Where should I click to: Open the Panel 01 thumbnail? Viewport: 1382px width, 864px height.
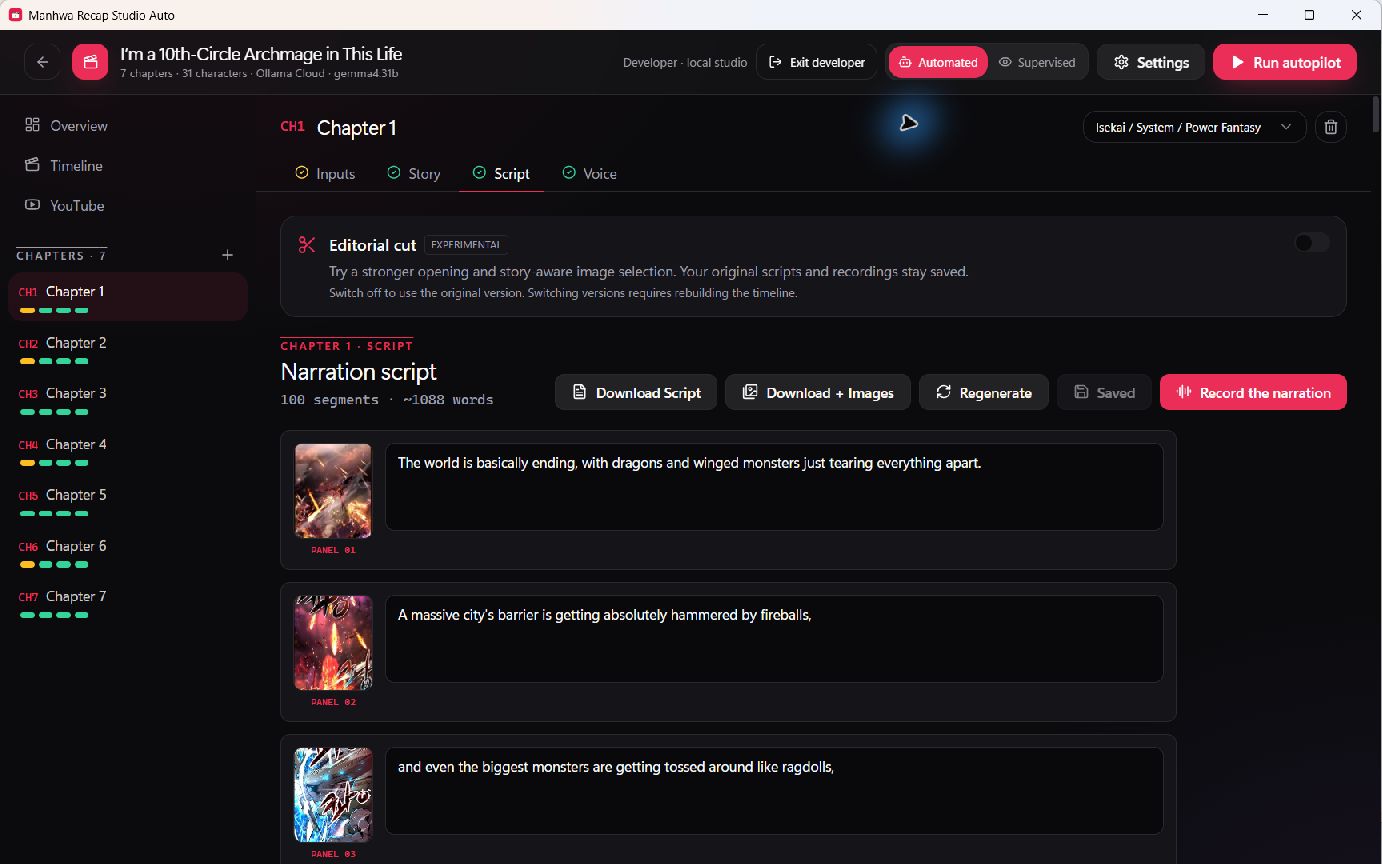pyautogui.click(x=333, y=491)
